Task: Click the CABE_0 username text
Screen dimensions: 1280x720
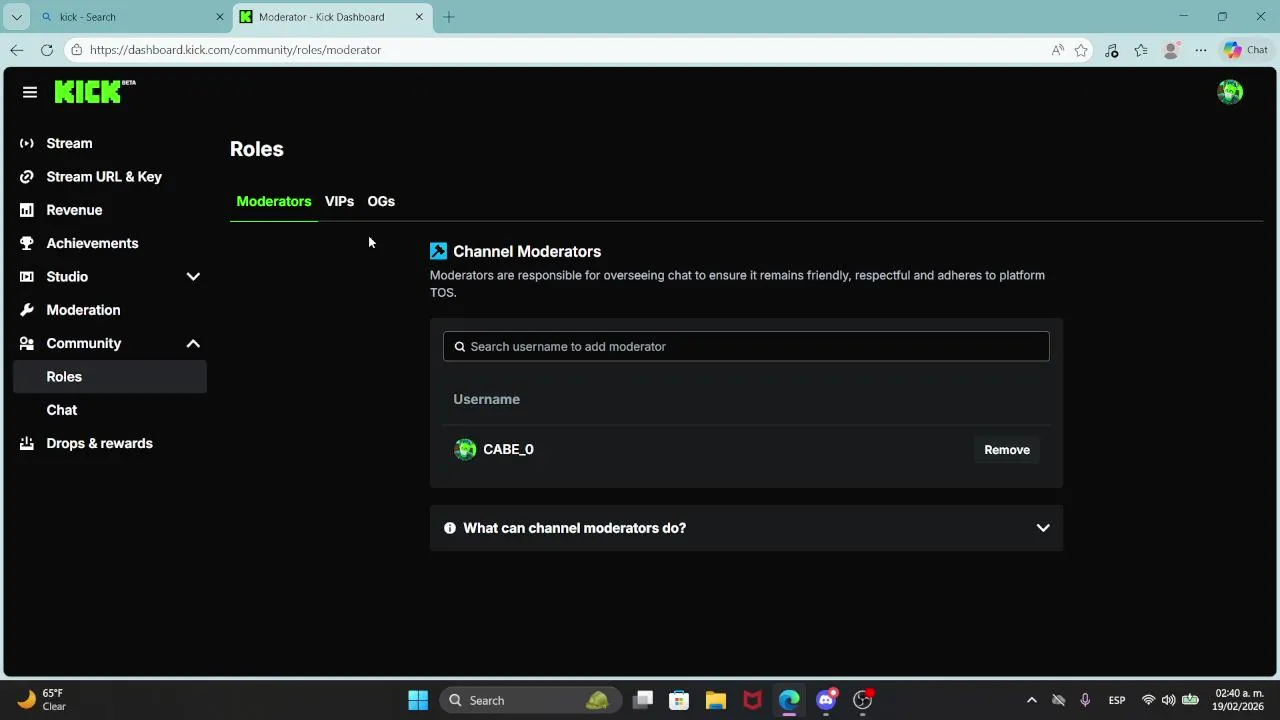Action: (508, 449)
